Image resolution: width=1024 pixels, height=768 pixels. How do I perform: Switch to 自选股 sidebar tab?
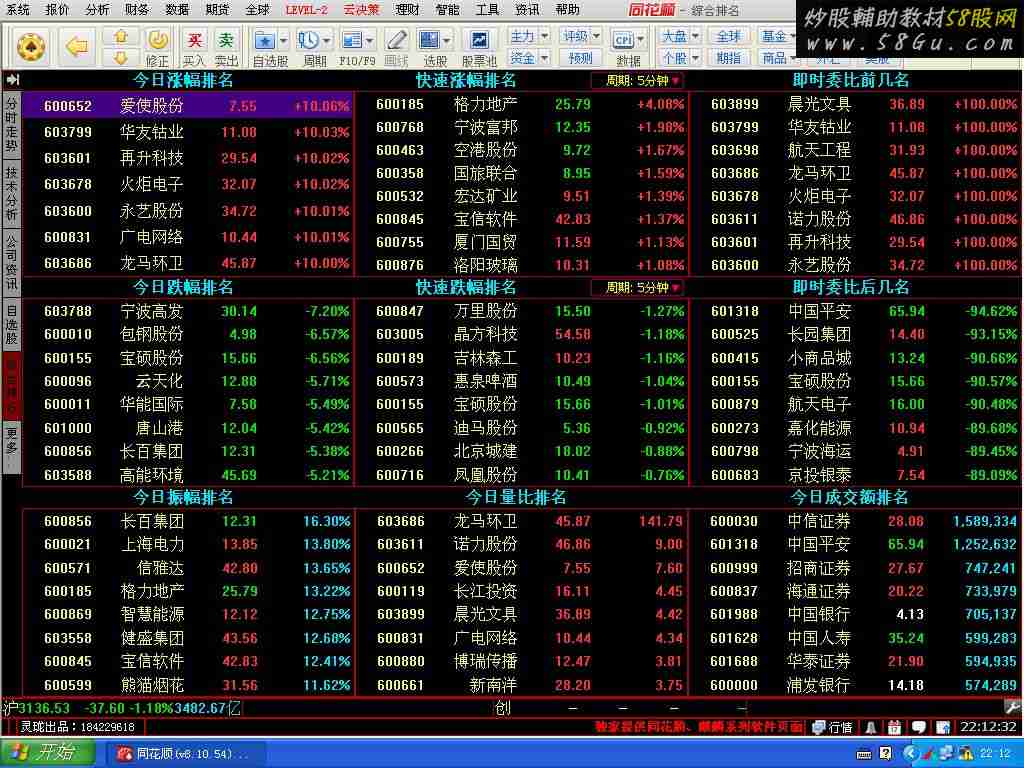click(x=11, y=323)
